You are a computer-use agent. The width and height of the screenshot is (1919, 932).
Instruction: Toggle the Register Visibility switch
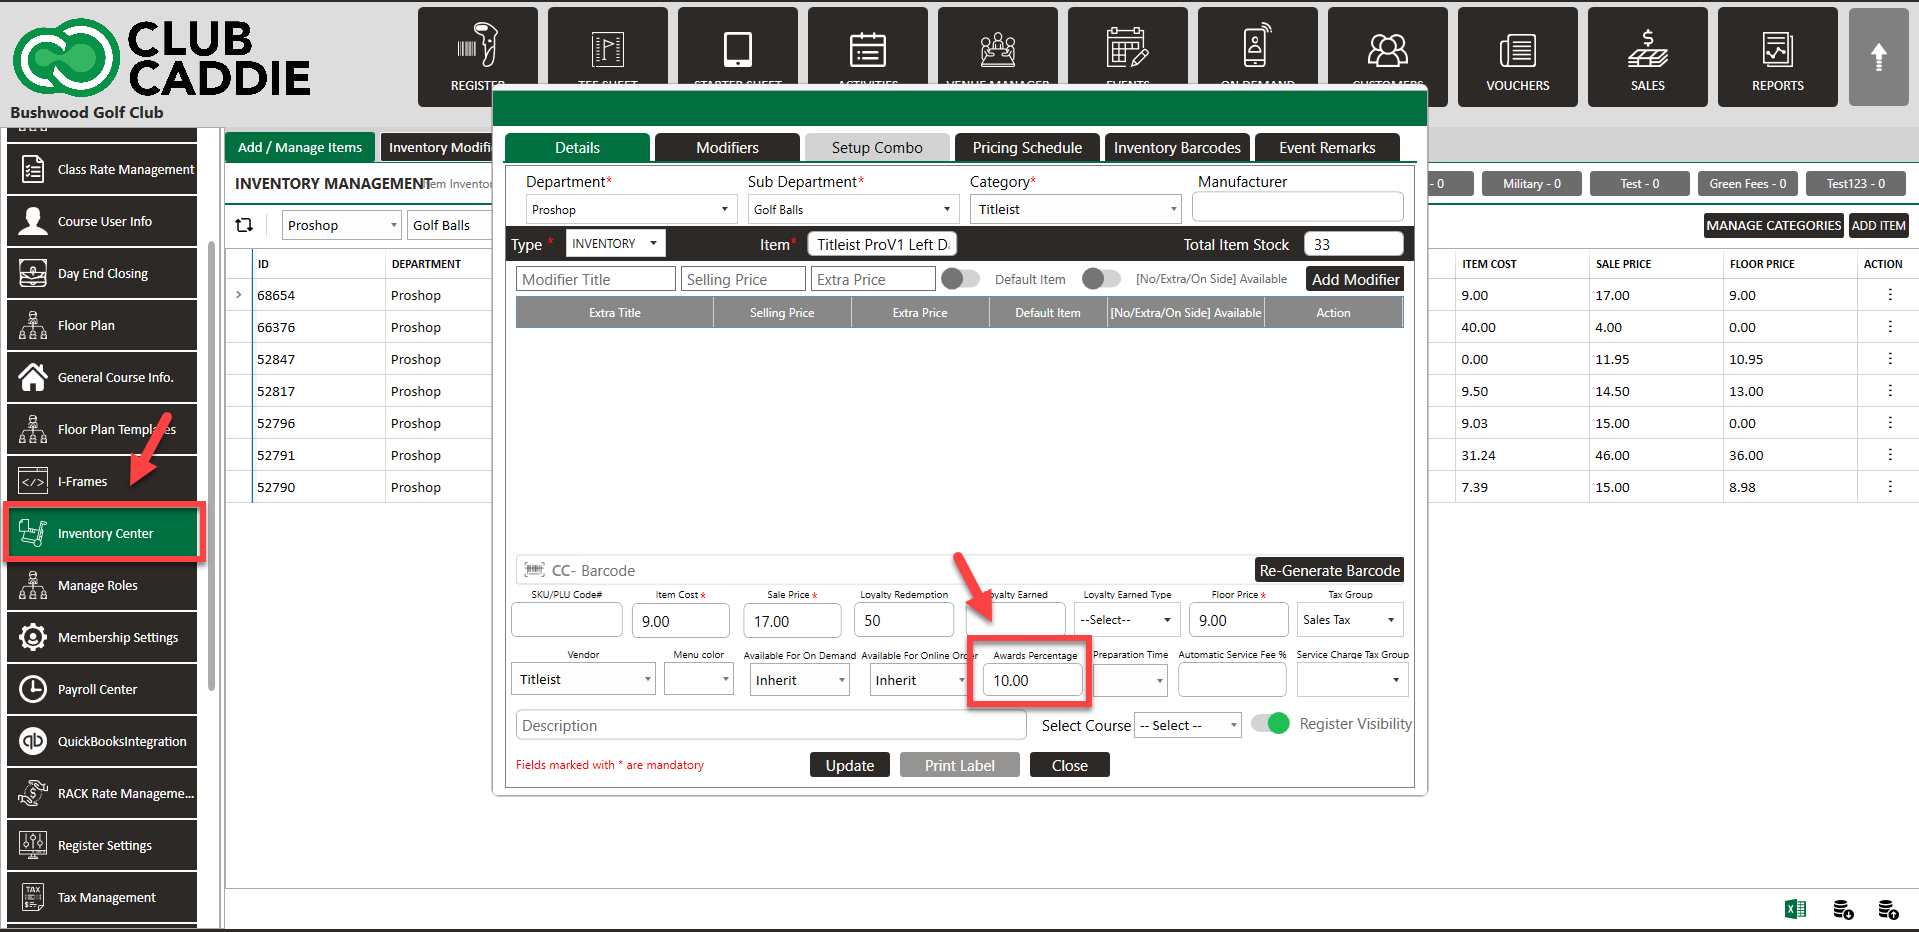coord(1271,724)
